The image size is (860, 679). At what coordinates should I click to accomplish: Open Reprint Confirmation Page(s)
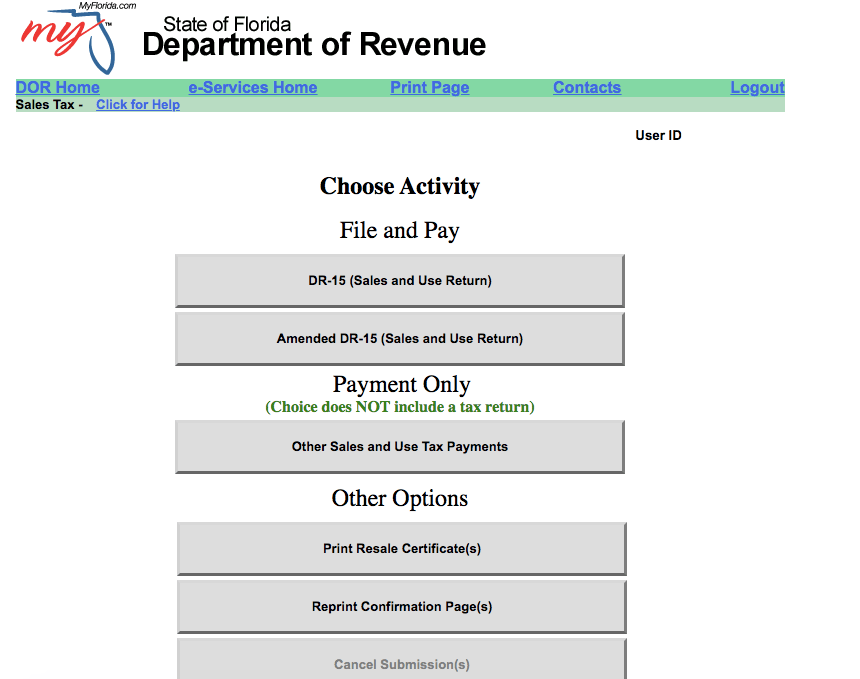401,607
